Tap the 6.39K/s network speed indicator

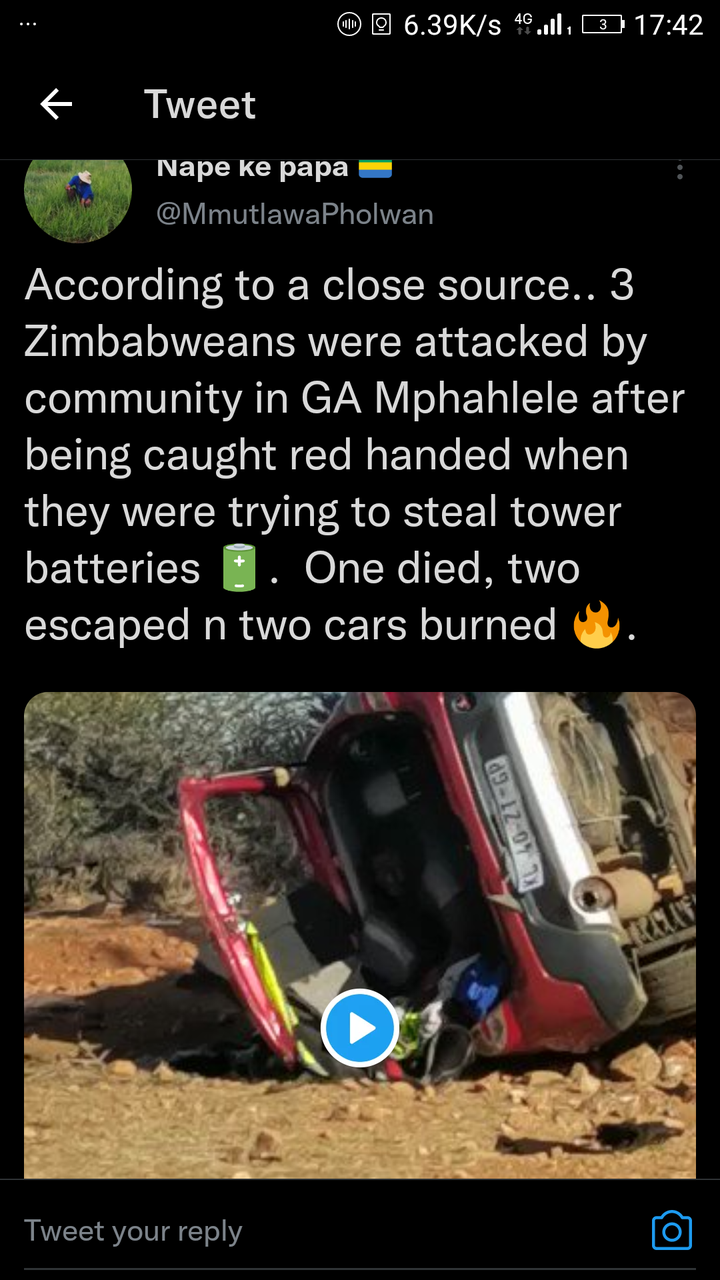[x=452, y=25]
